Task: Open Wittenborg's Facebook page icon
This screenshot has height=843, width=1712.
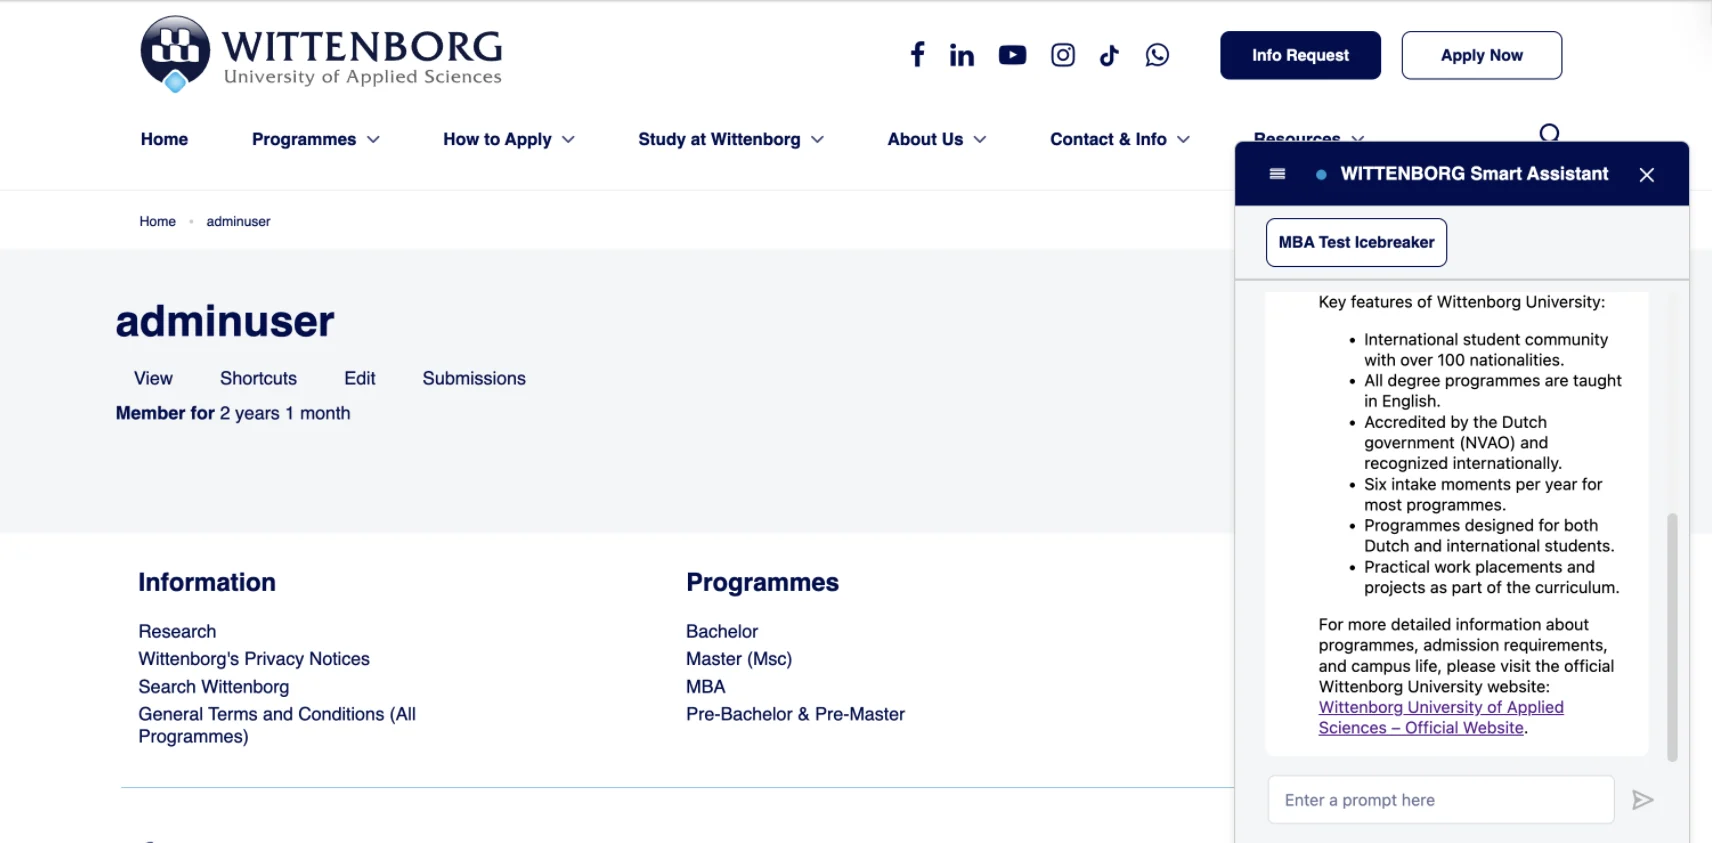Action: tap(917, 55)
